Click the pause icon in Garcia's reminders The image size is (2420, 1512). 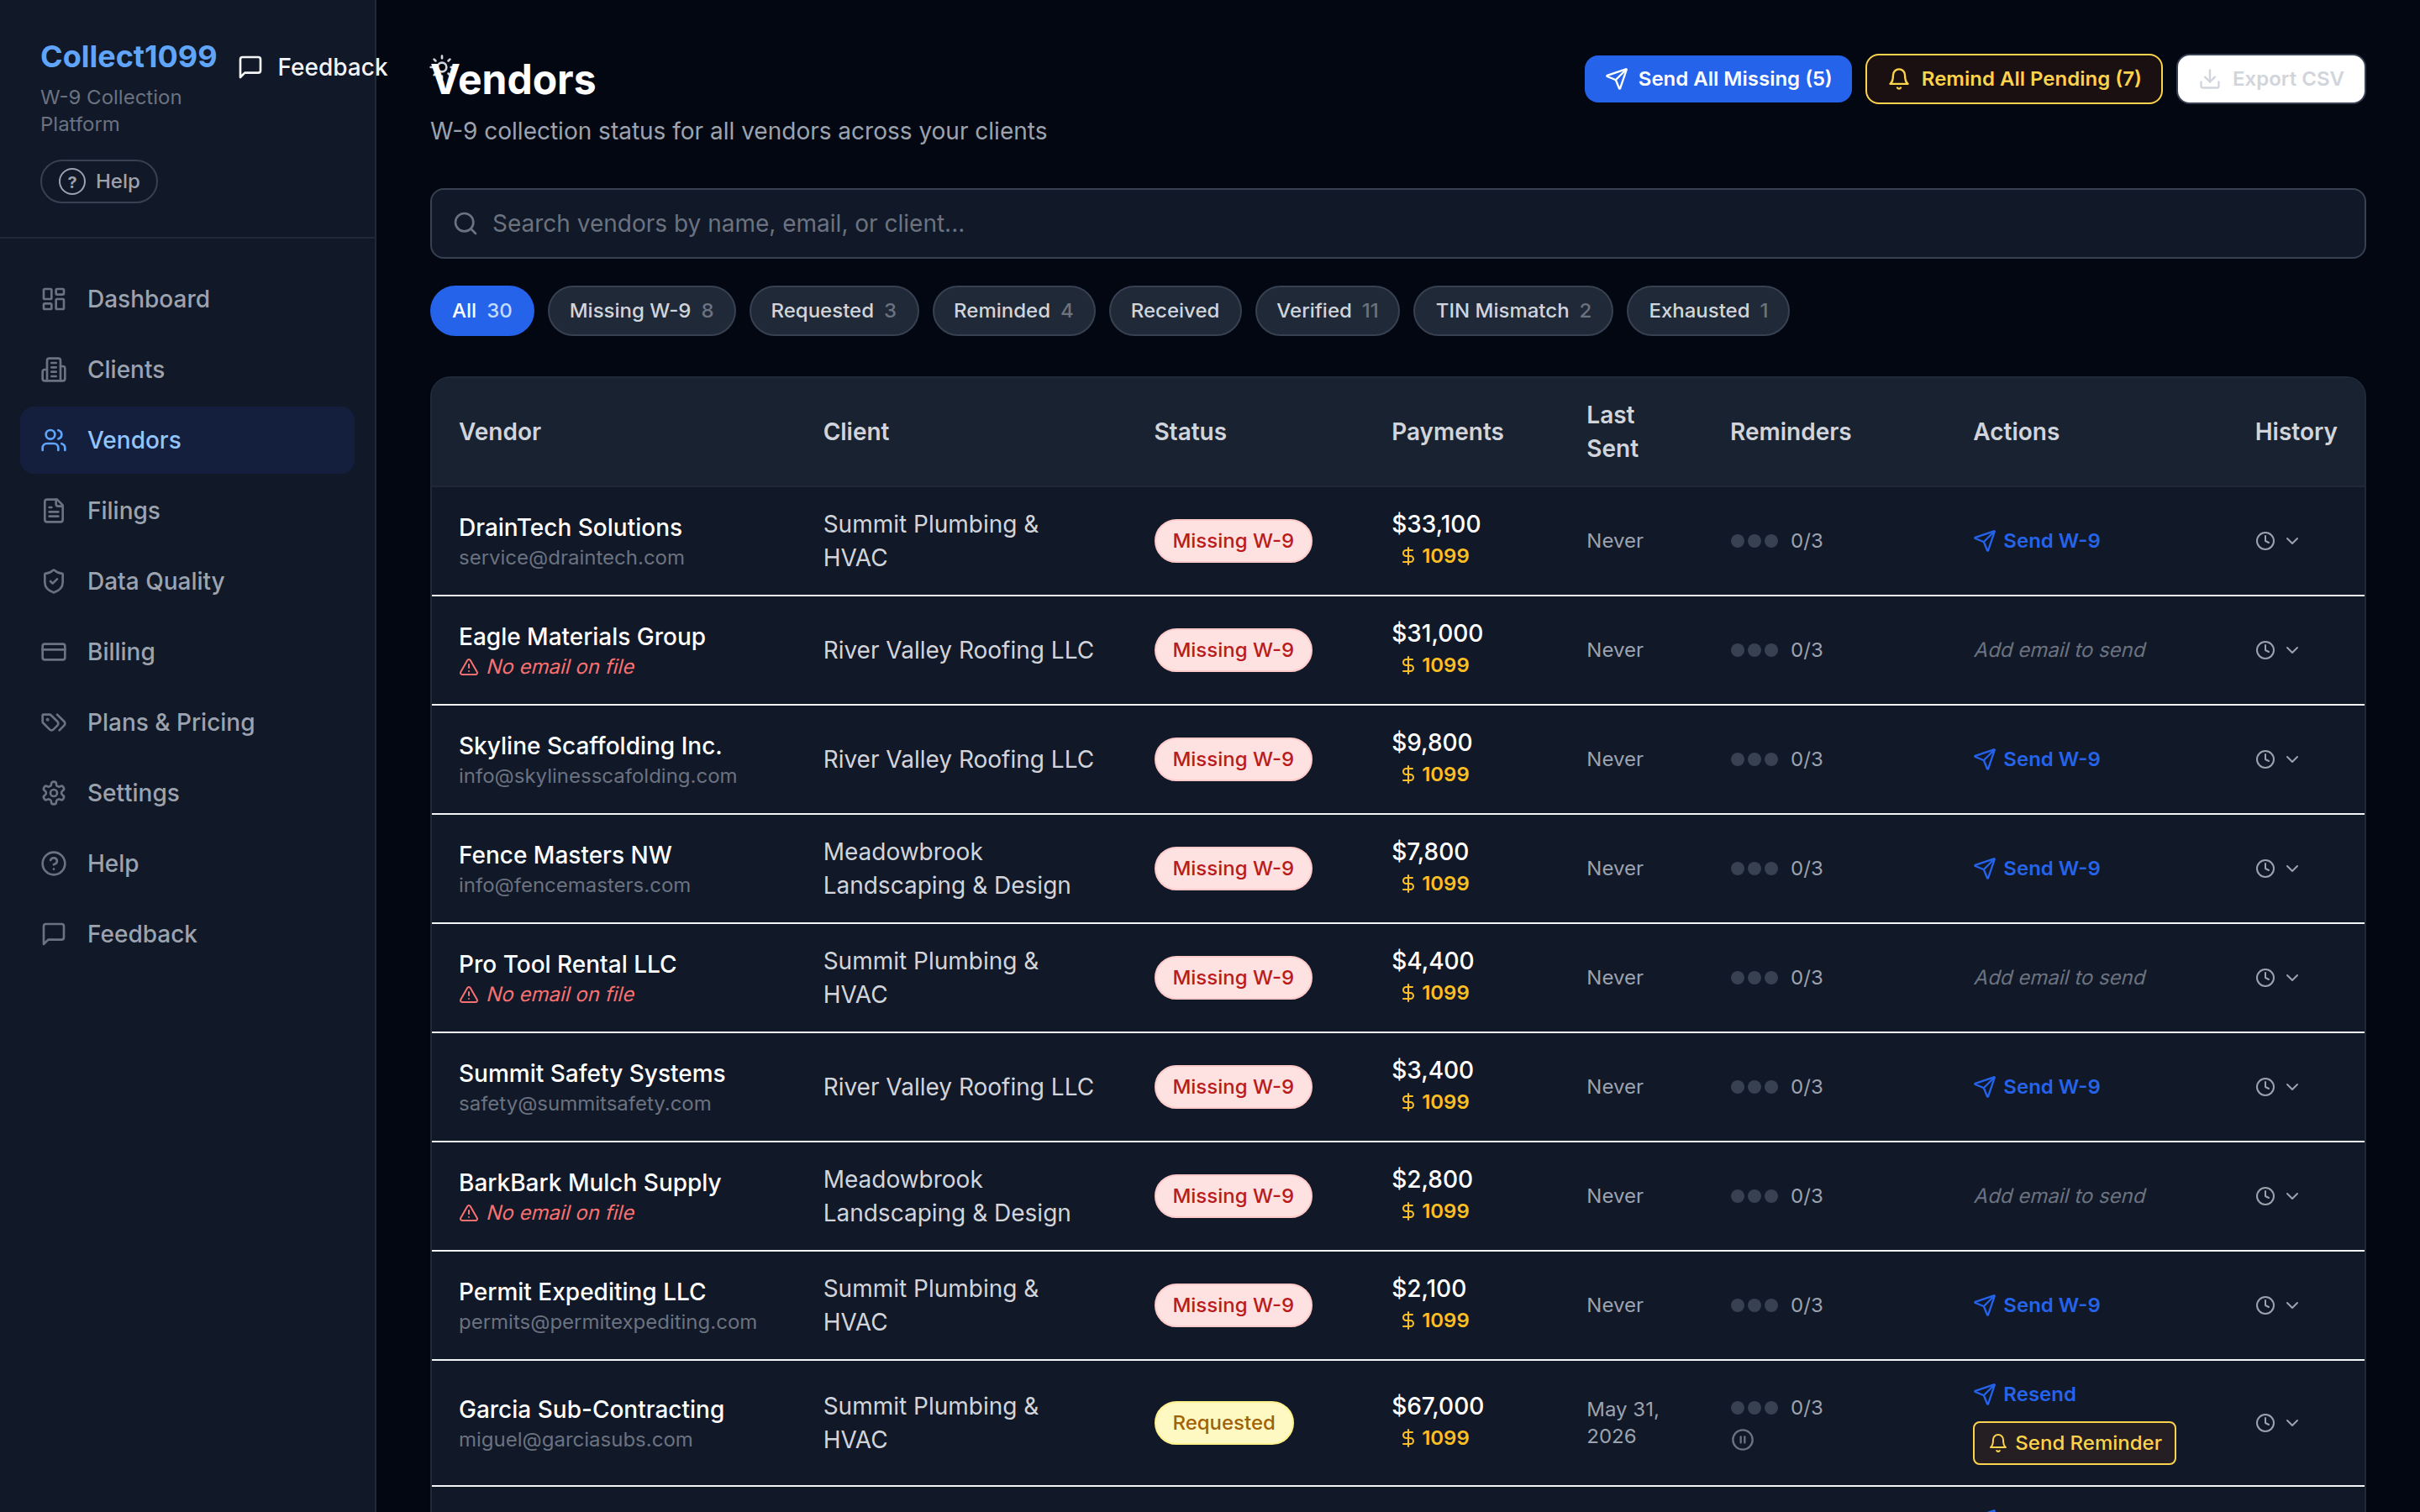coord(1742,1440)
